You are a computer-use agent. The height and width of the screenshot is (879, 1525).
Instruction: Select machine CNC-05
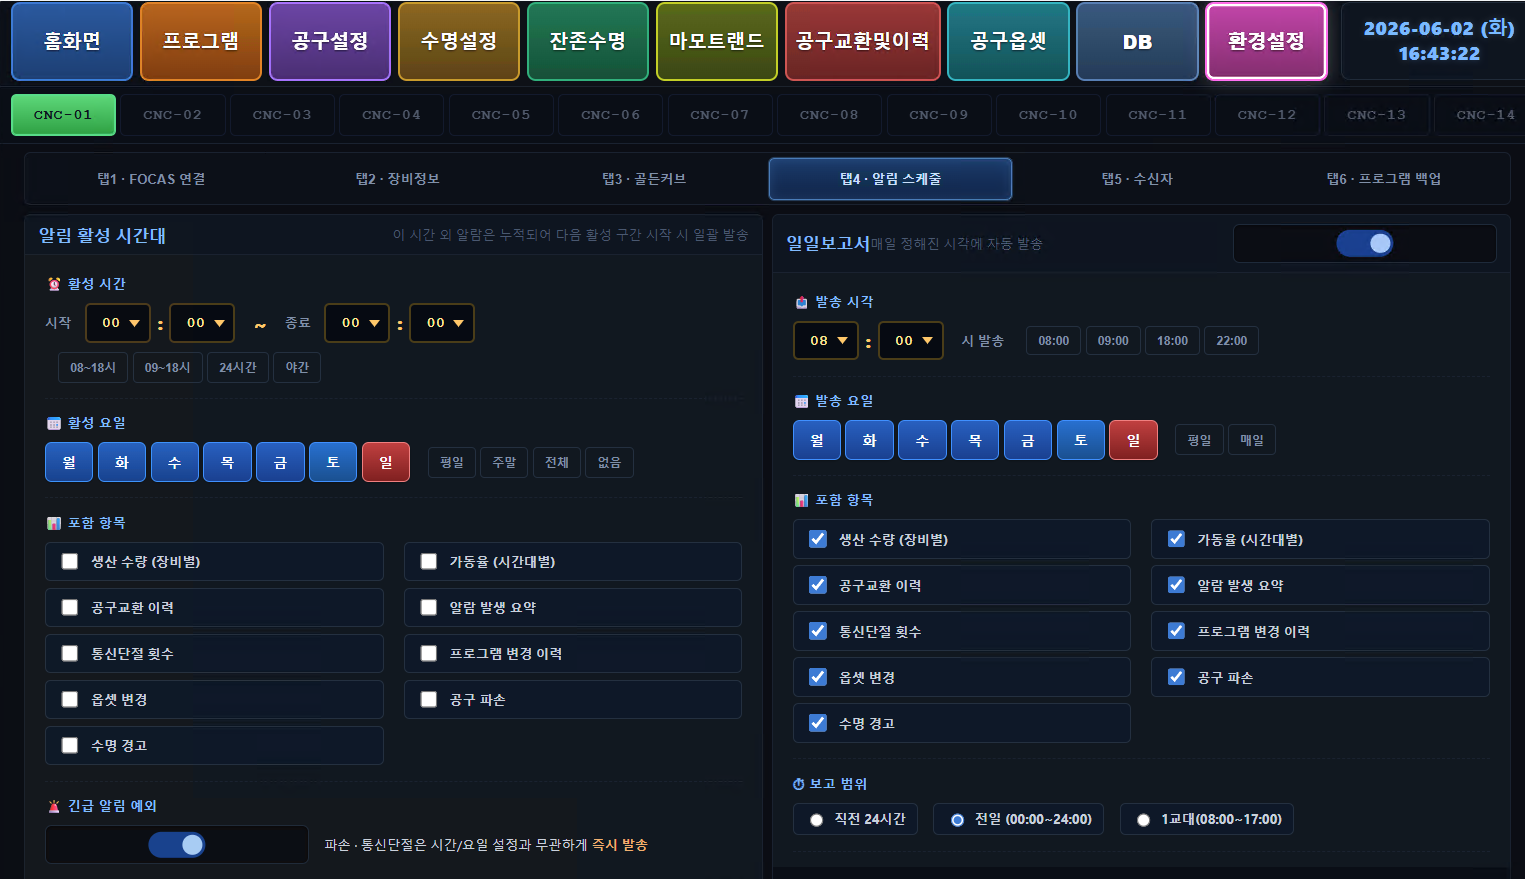pos(501,115)
